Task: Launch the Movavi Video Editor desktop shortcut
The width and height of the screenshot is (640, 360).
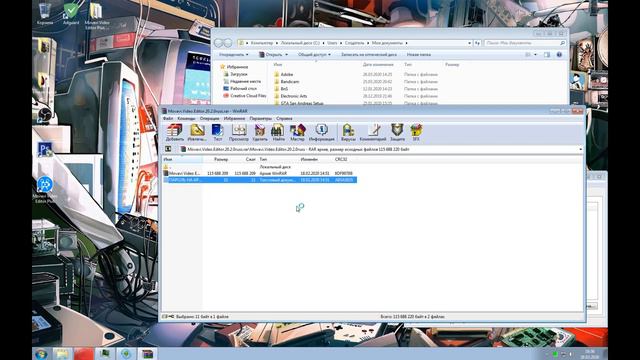Action: (x=44, y=189)
